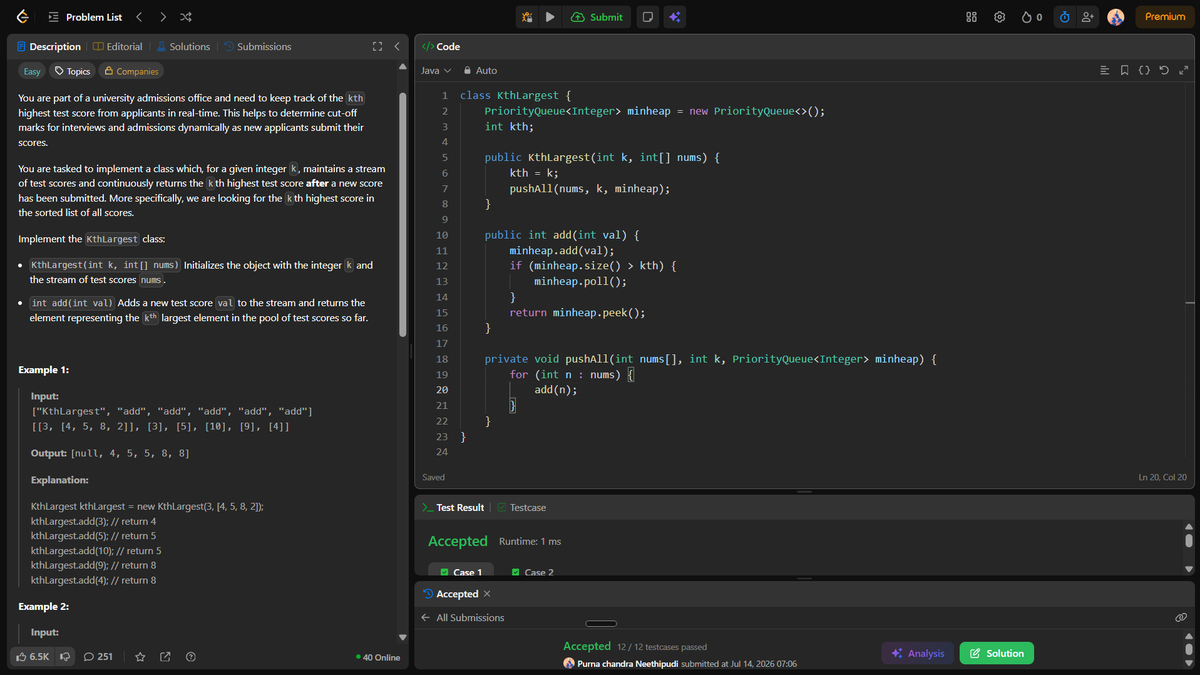The width and height of the screenshot is (1200, 675).
Task: Expand the Topics tag
Action: tap(73, 71)
